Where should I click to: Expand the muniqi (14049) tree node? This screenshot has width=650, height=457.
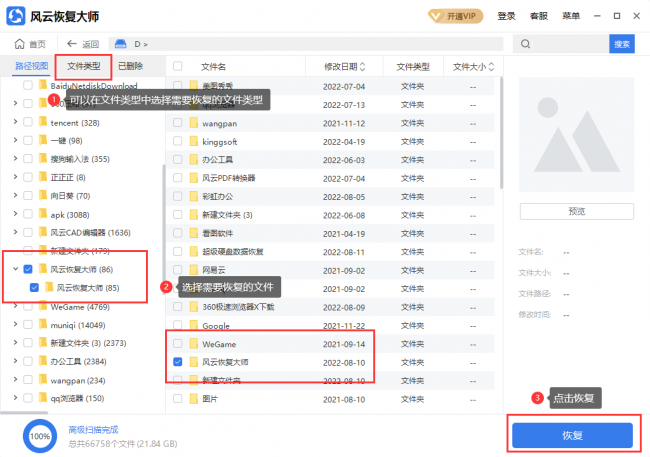tap(15, 324)
